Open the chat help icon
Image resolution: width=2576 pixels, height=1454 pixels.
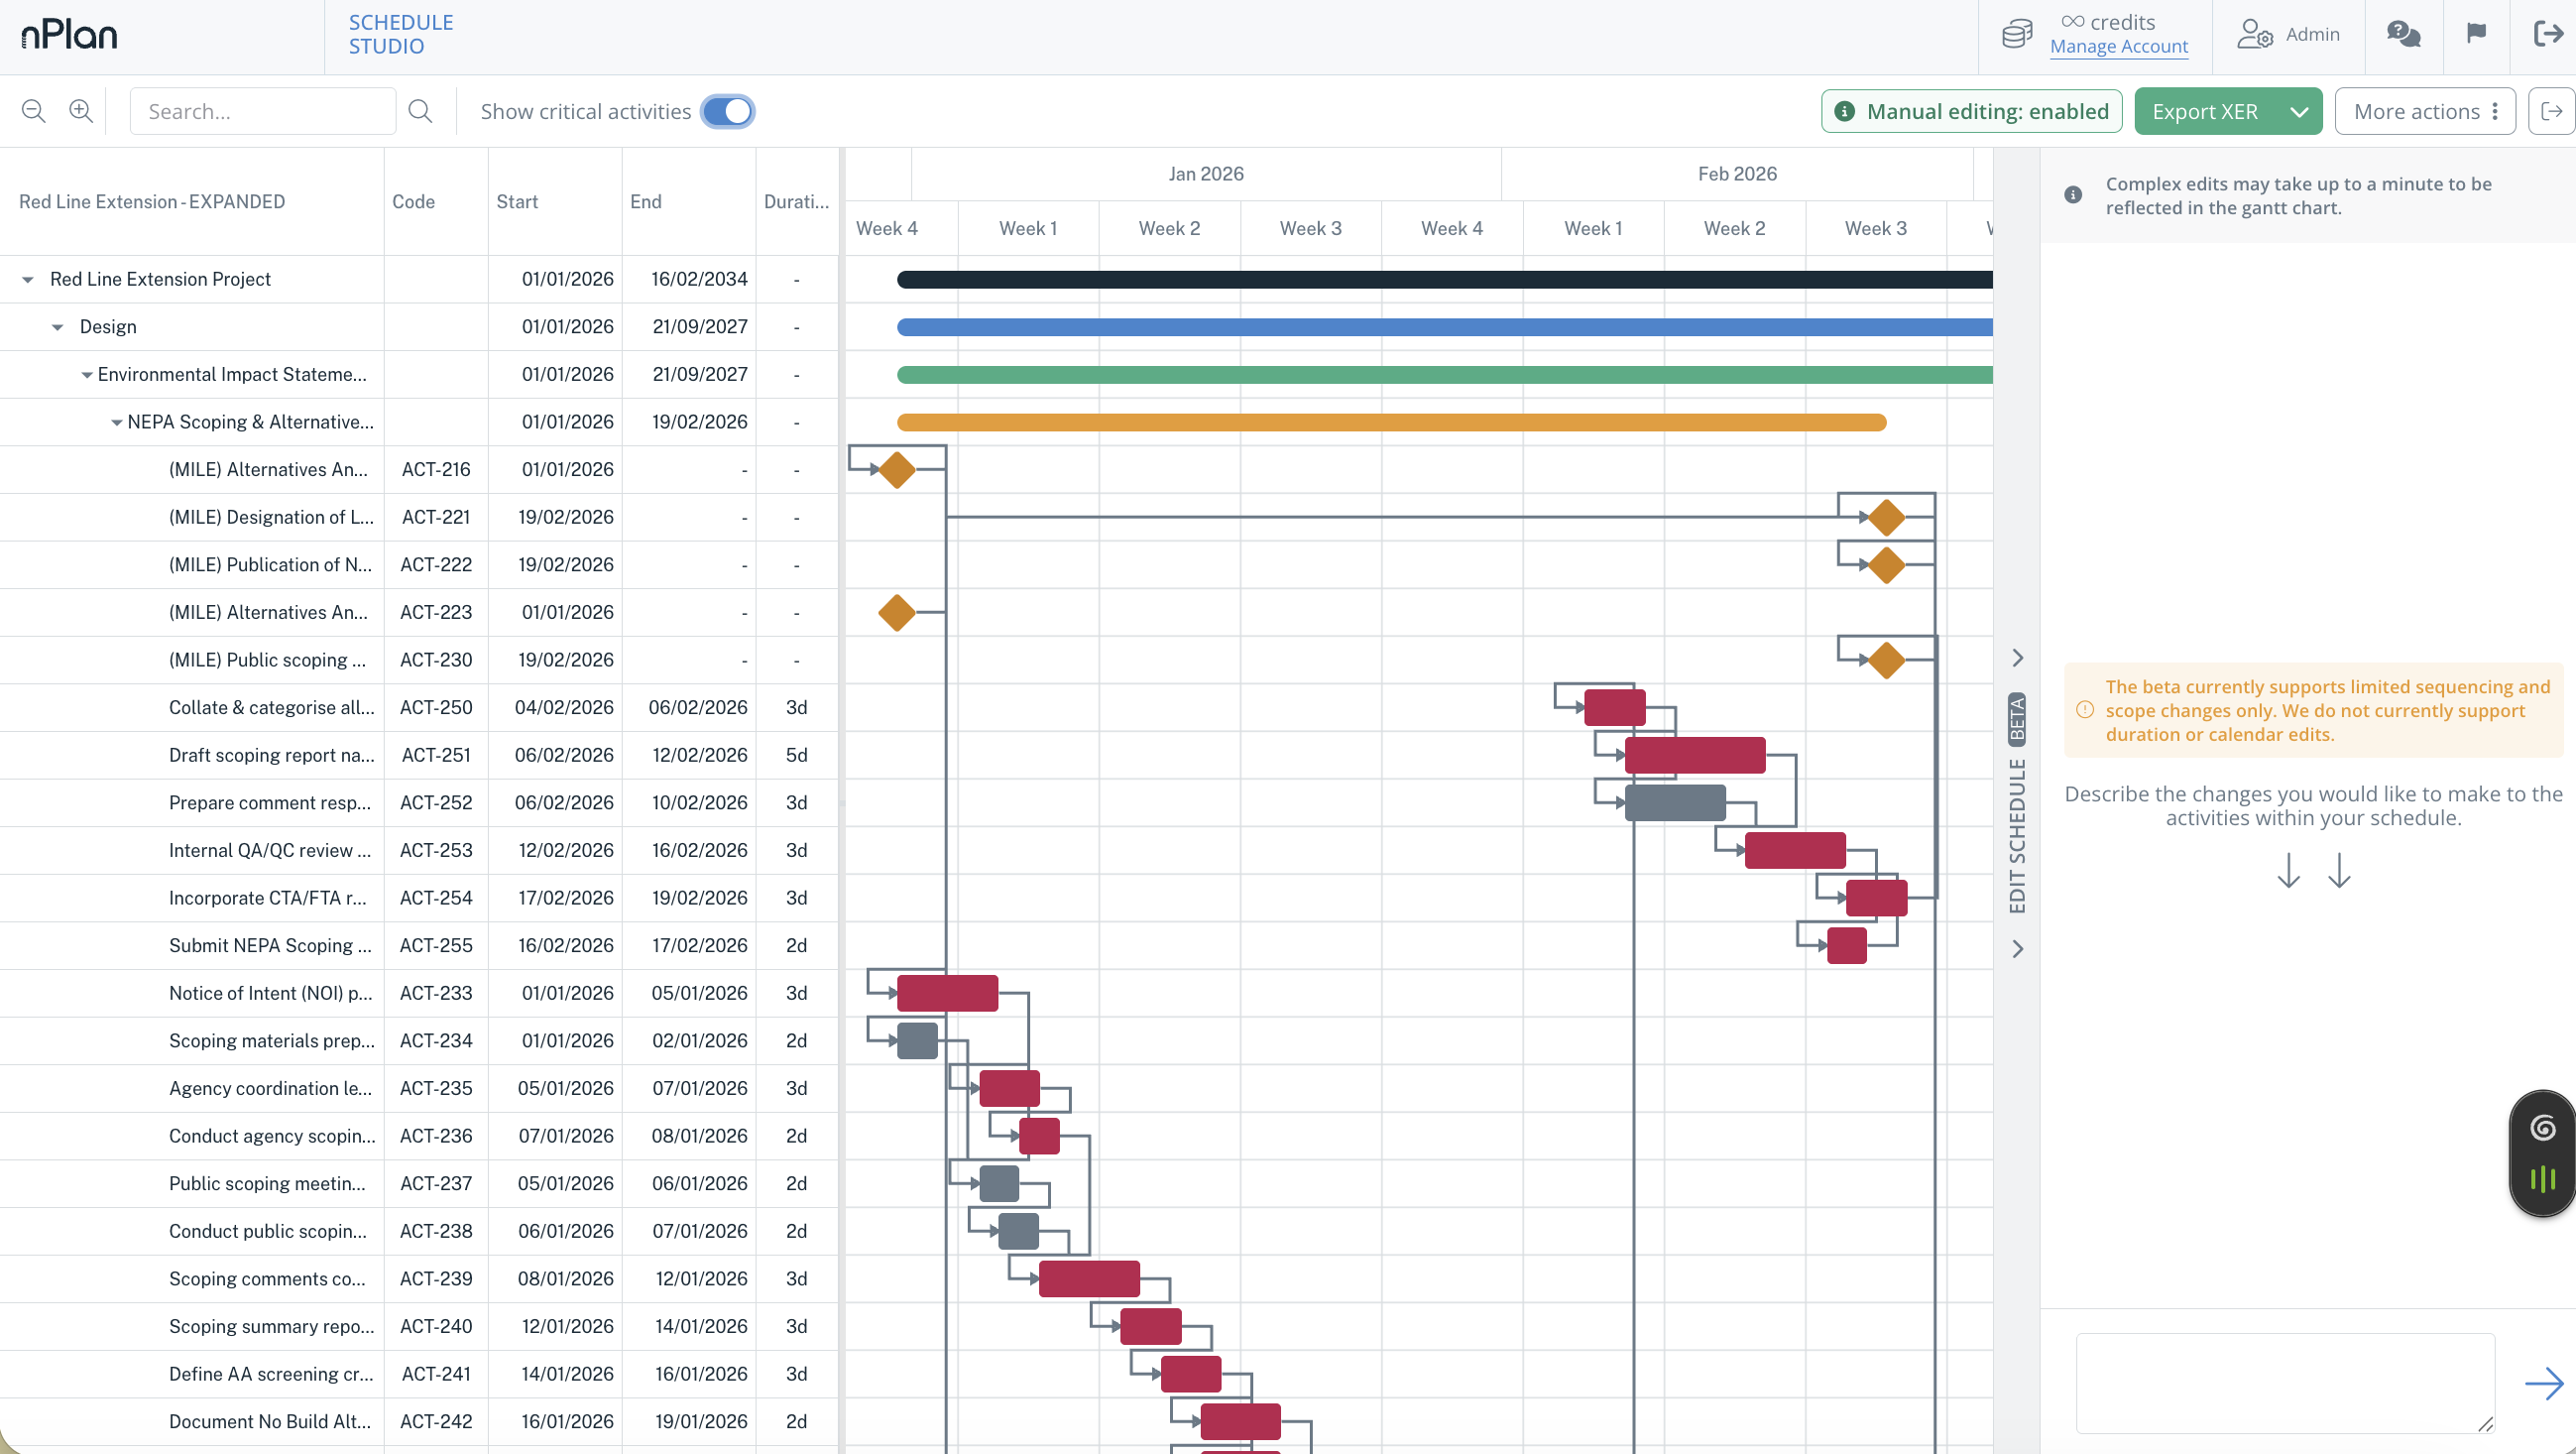click(x=2403, y=34)
